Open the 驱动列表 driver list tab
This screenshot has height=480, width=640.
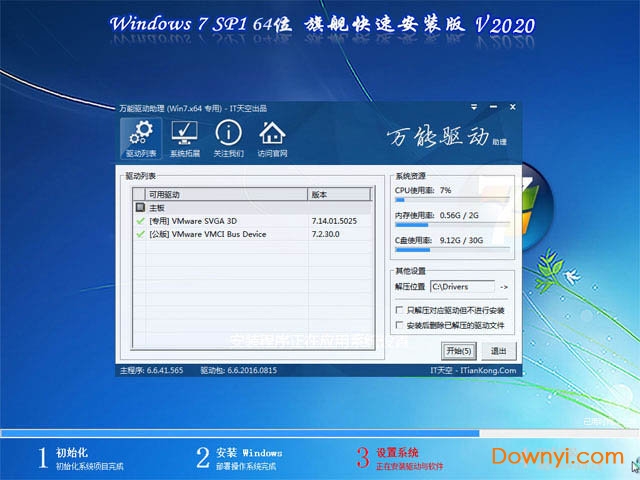click(x=141, y=139)
